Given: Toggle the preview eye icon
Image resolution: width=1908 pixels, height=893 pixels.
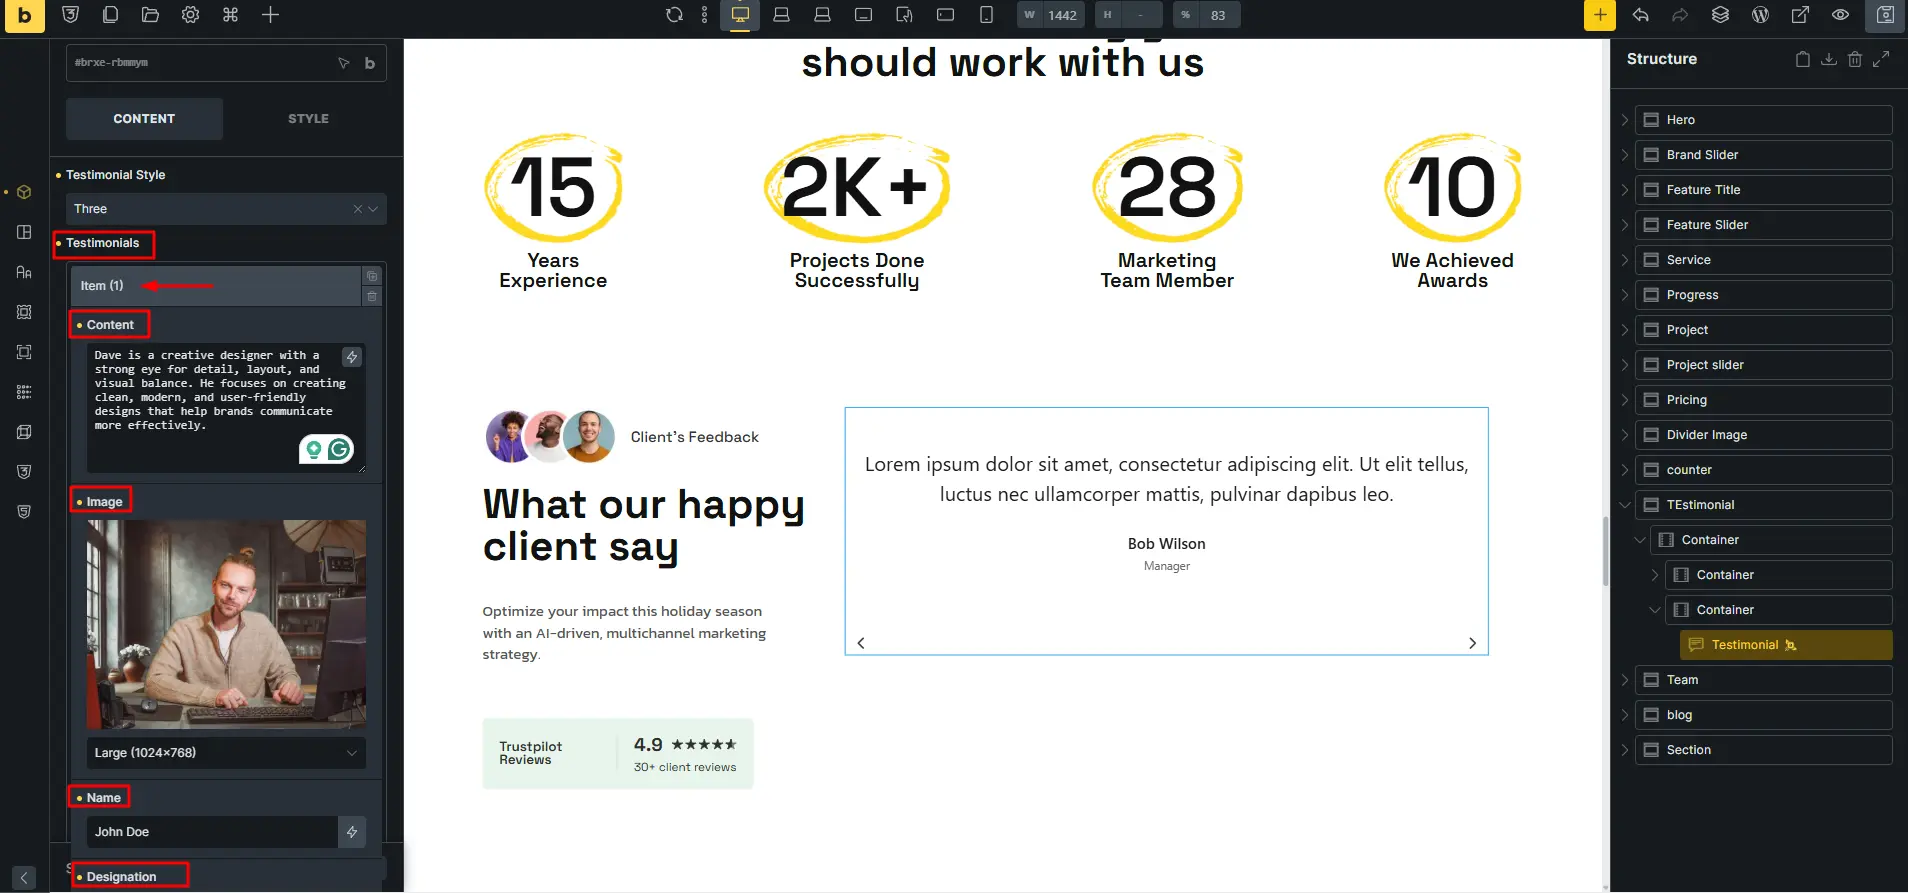Looking at the screenshot, I should [x=1840, y=15].
